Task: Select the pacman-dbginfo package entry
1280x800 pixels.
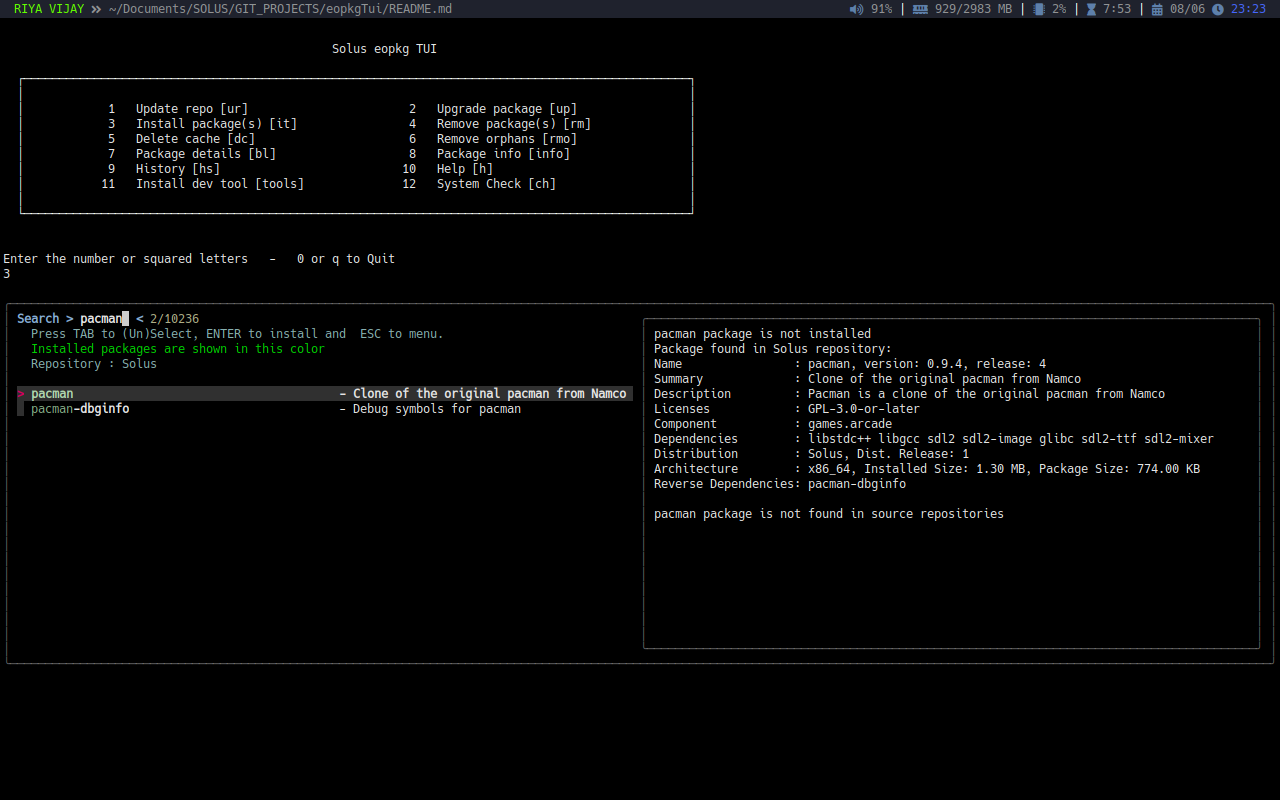Action: (x=80, y=409)
